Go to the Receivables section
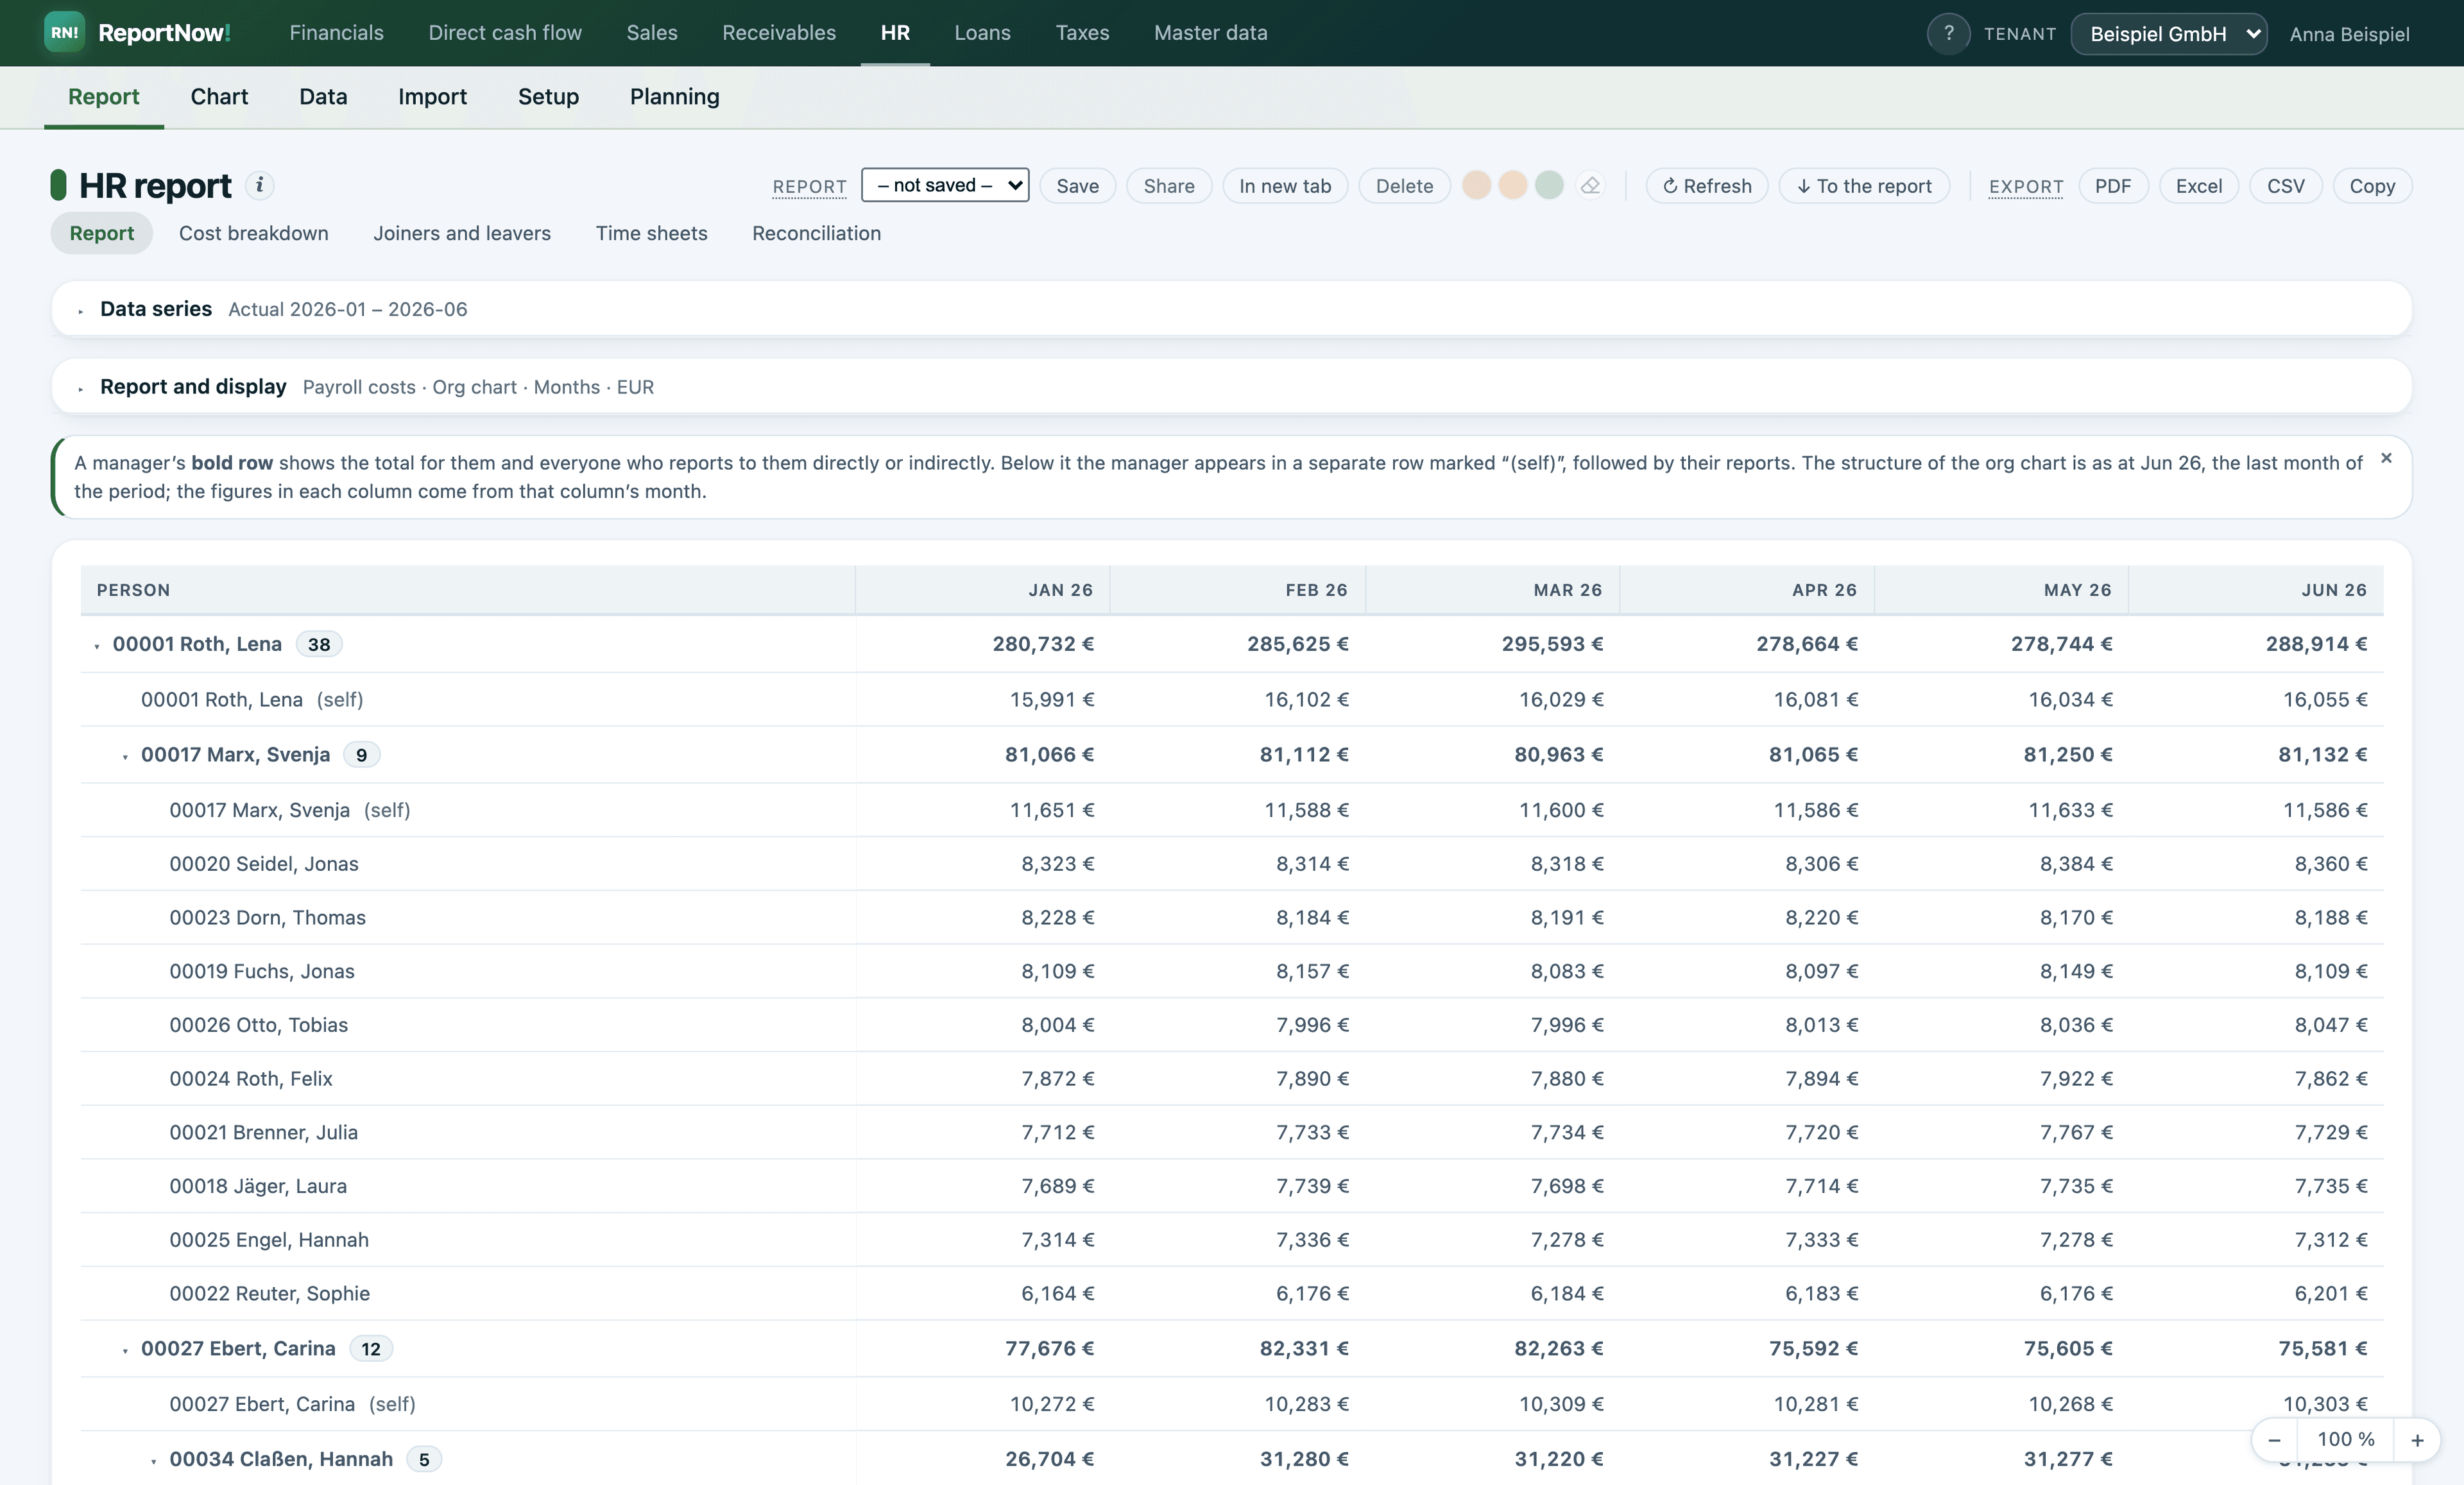 [779, 33]
